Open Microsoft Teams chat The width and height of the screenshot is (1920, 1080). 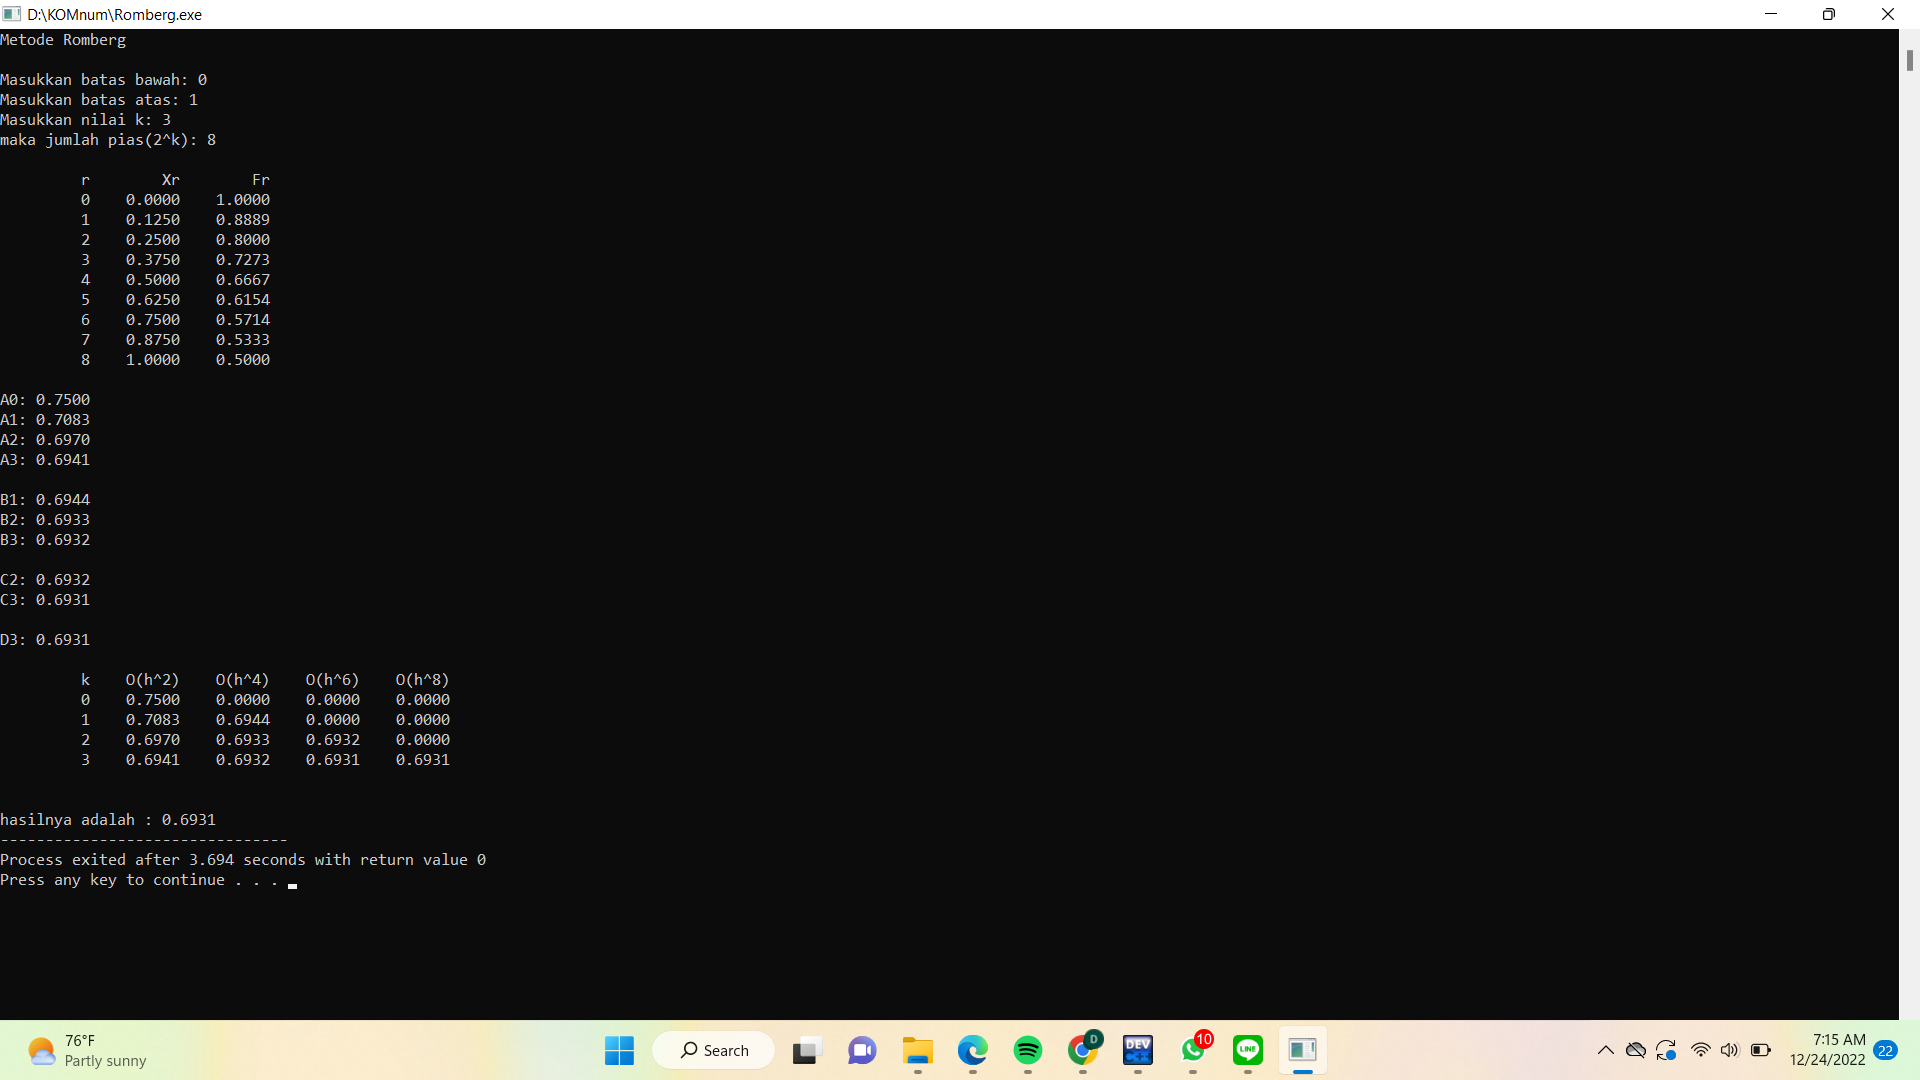[862, 1051]
